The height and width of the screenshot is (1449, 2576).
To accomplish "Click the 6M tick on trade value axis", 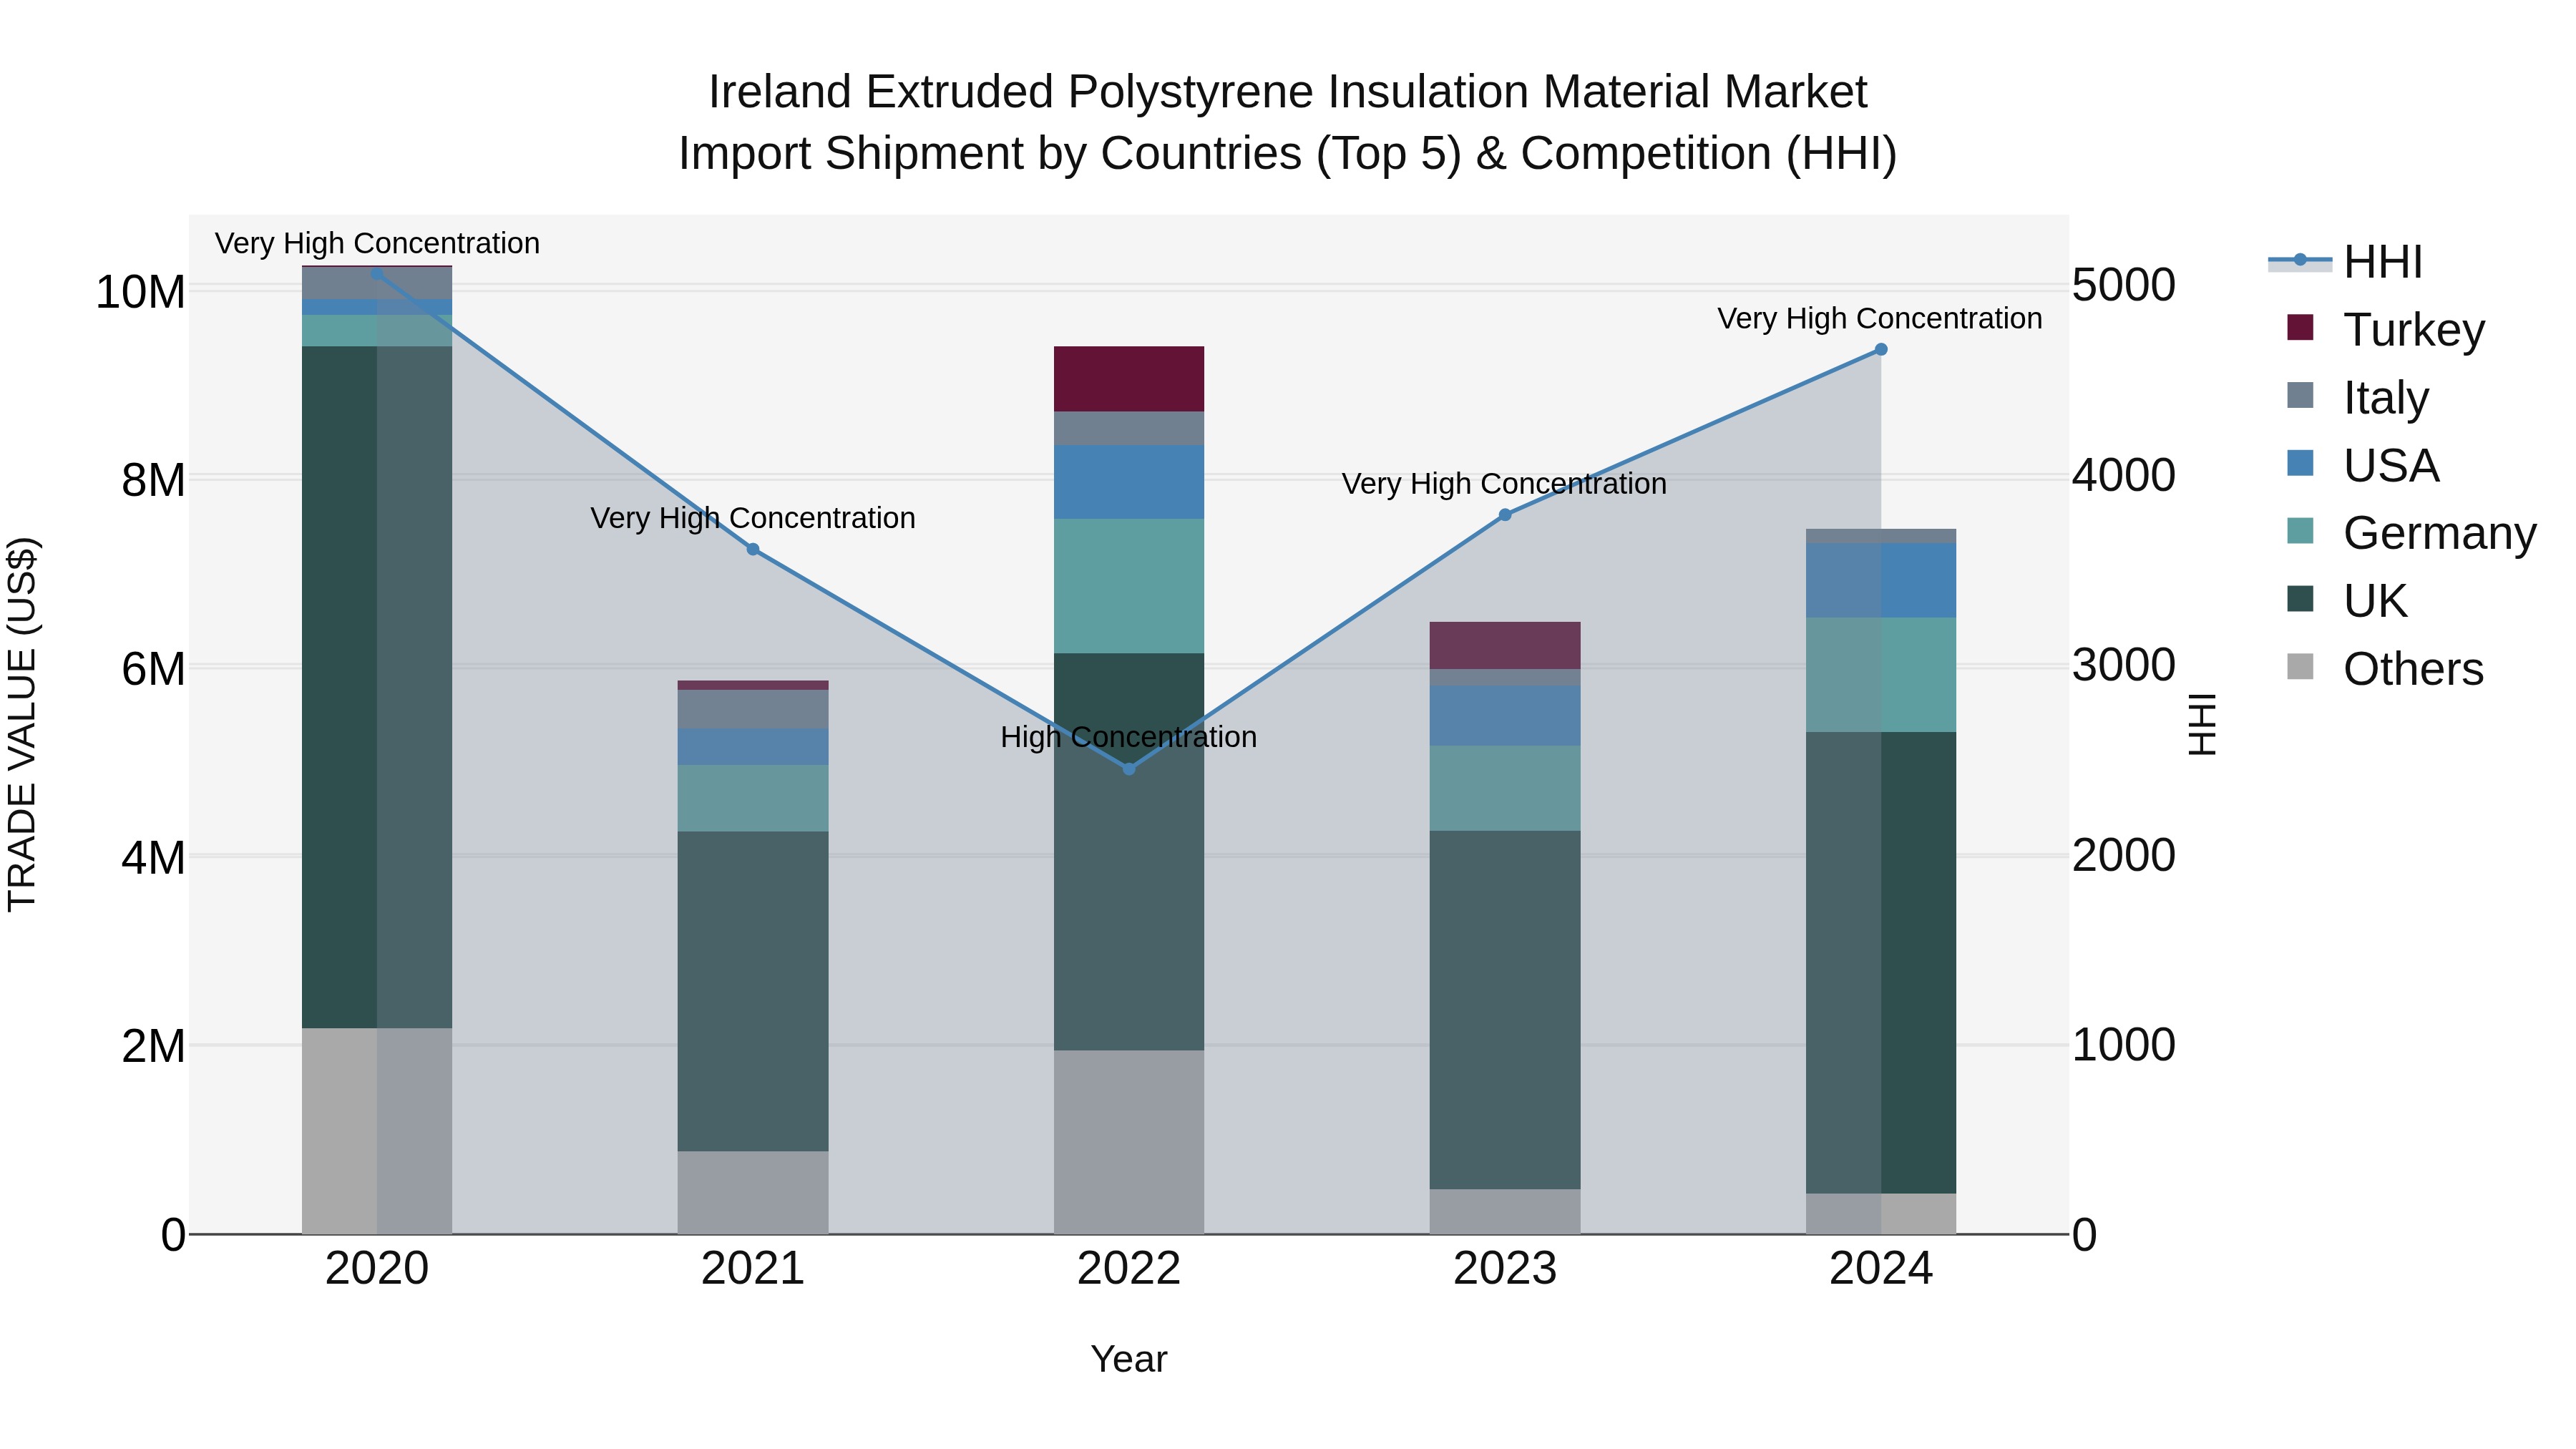I will point(154,668).
